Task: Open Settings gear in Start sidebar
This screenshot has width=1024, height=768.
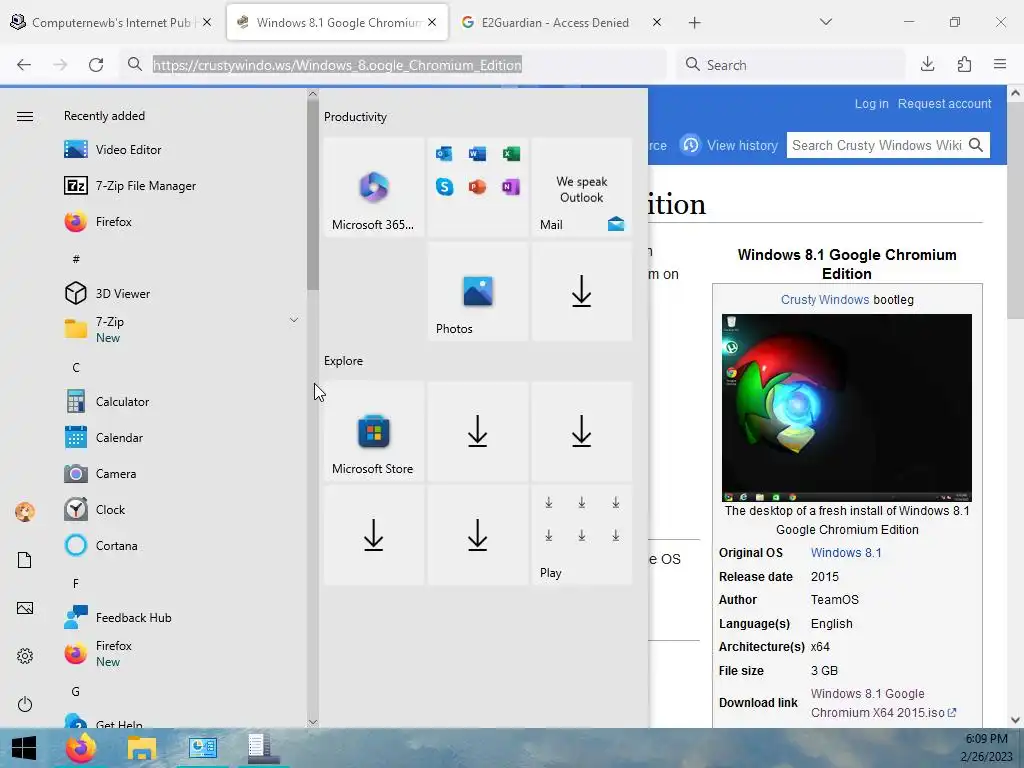Action: (x=25, y=656)
